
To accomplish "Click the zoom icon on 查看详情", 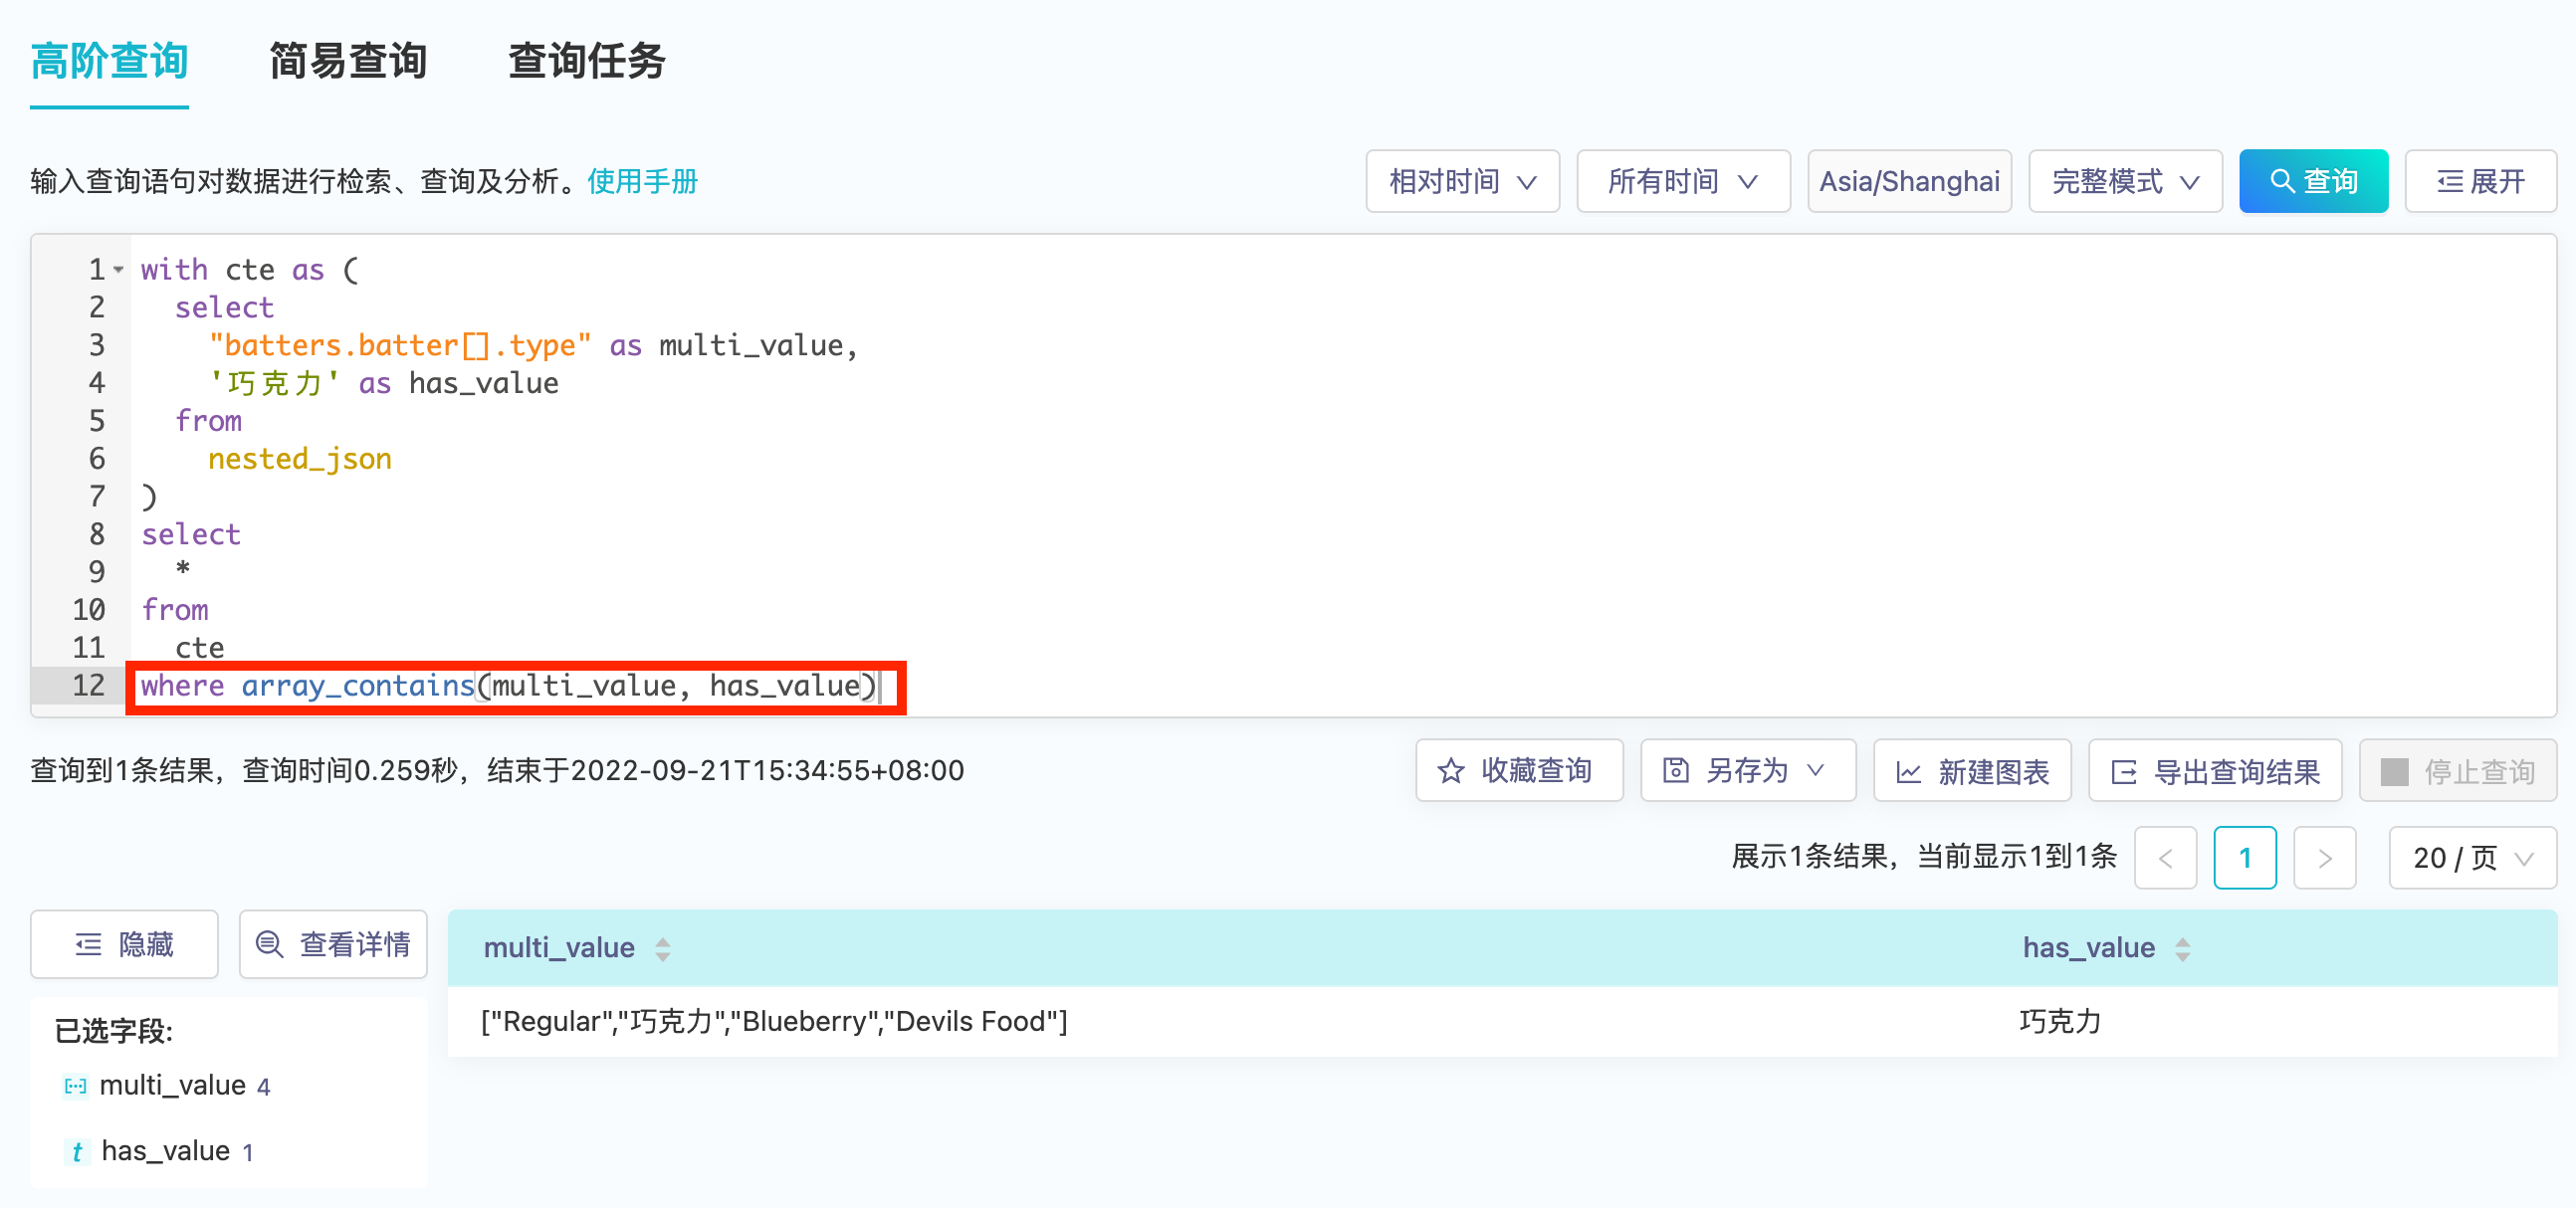I will 269,944.
